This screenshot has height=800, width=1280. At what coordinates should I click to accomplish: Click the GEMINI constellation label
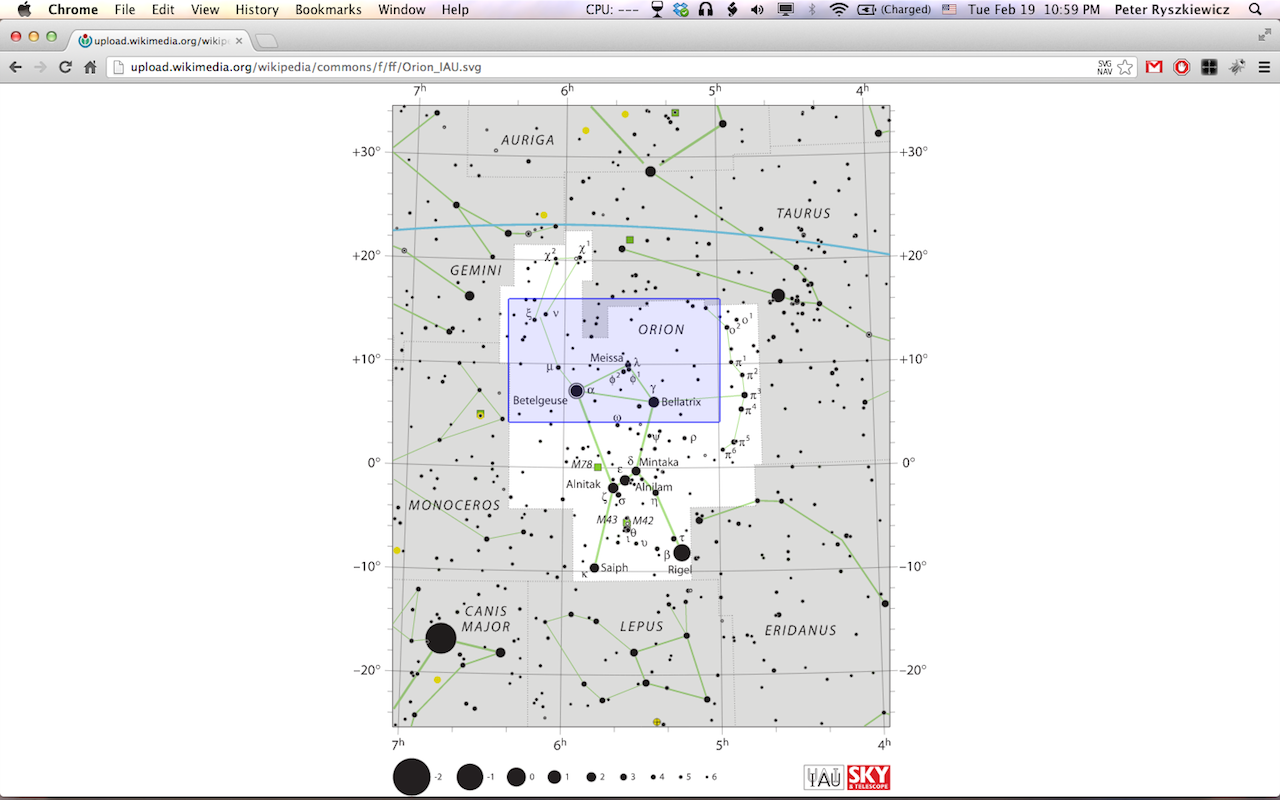(x=476, y=270)
